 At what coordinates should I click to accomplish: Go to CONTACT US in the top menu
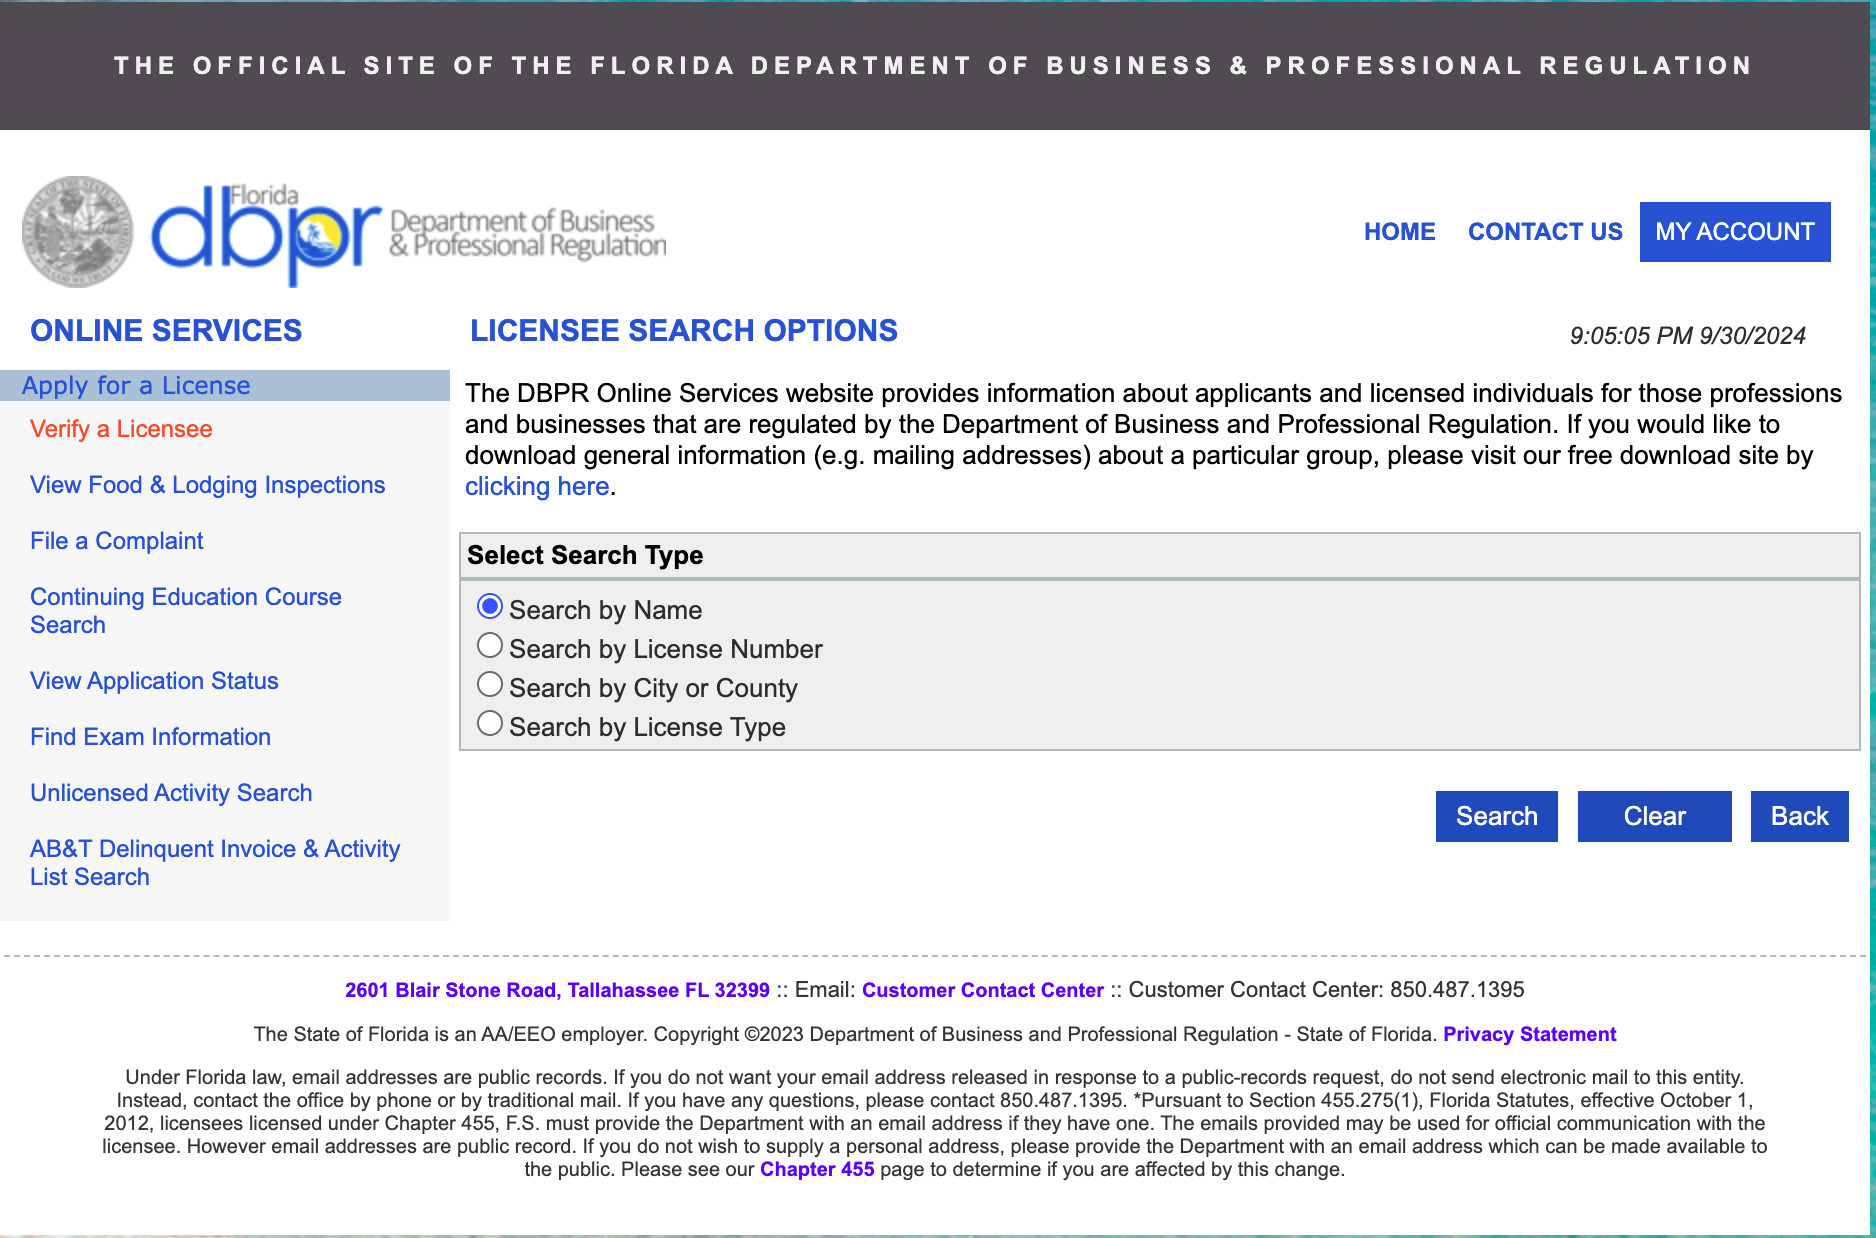click(1545, 232)
